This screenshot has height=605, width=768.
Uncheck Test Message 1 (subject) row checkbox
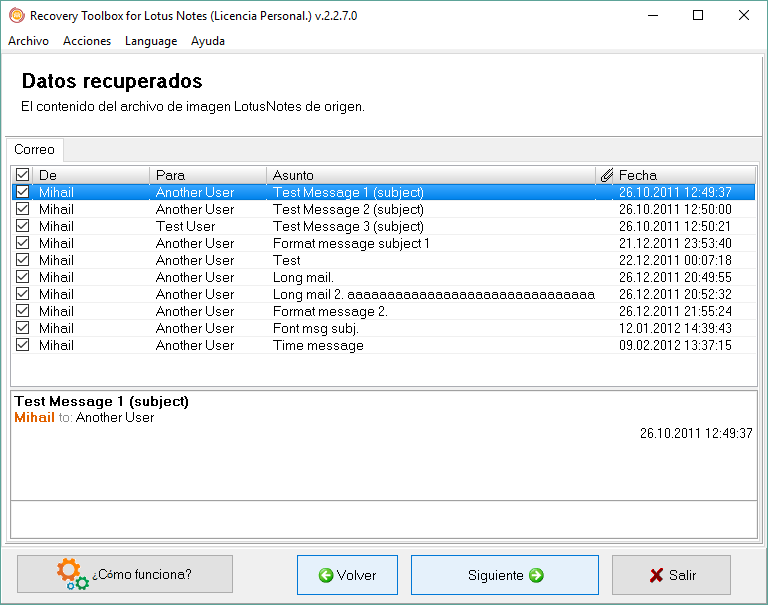pos(23,192)
